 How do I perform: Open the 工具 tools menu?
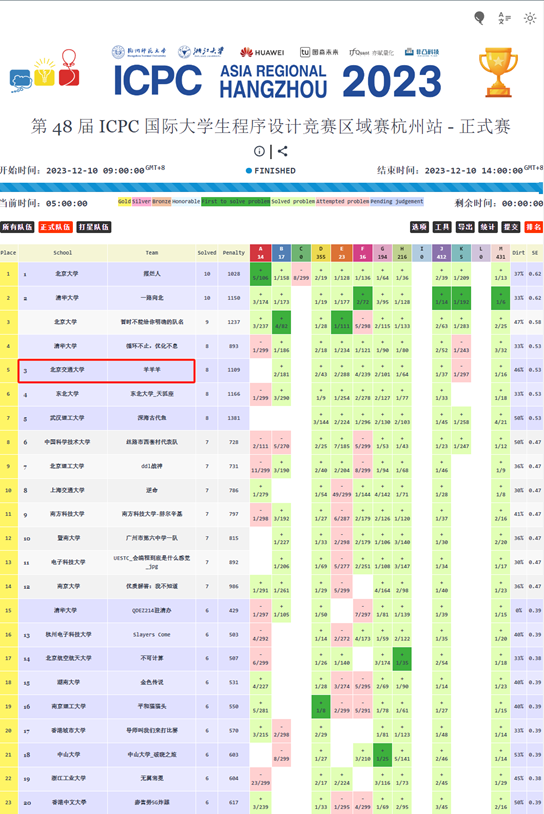(442, 227)
